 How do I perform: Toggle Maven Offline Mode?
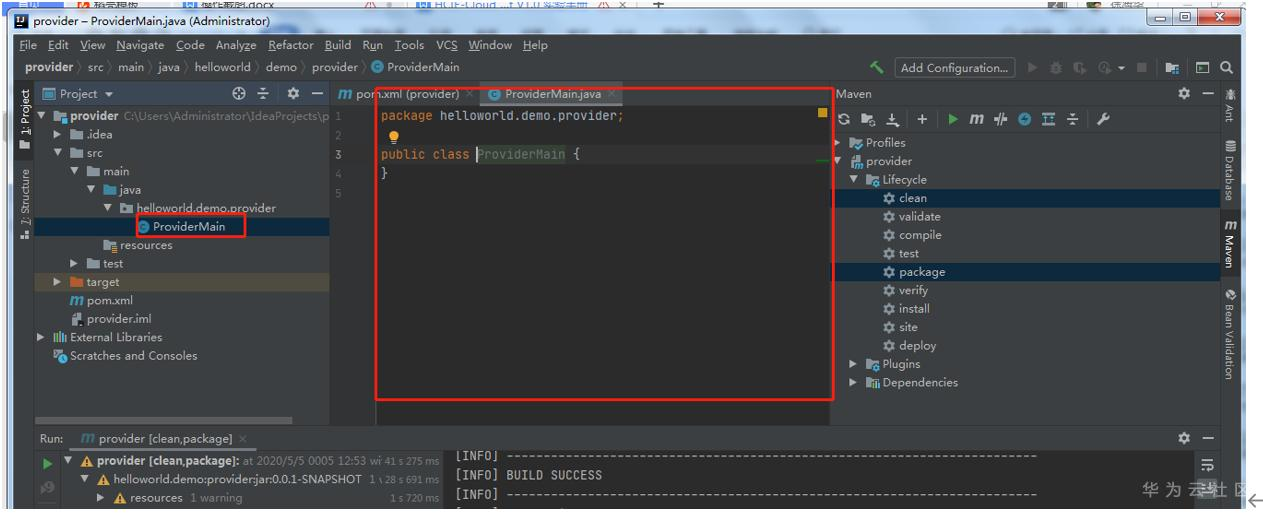1000,119
